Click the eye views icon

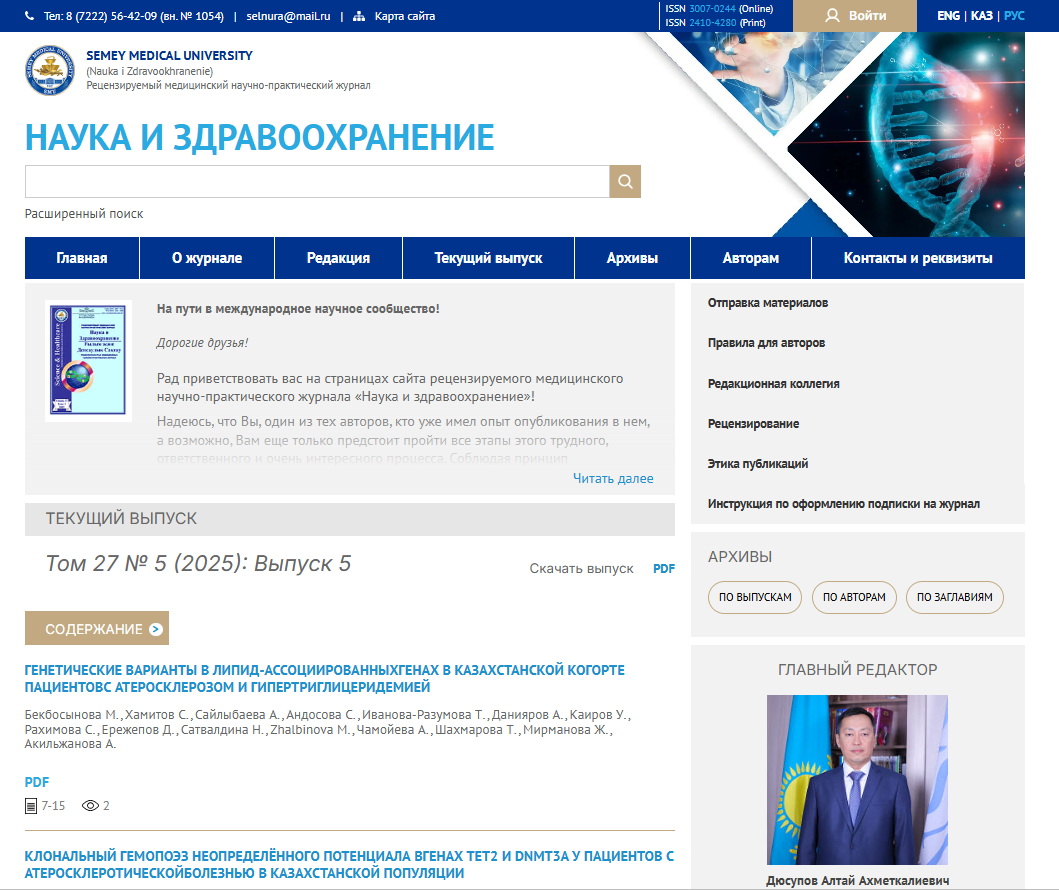91,806
